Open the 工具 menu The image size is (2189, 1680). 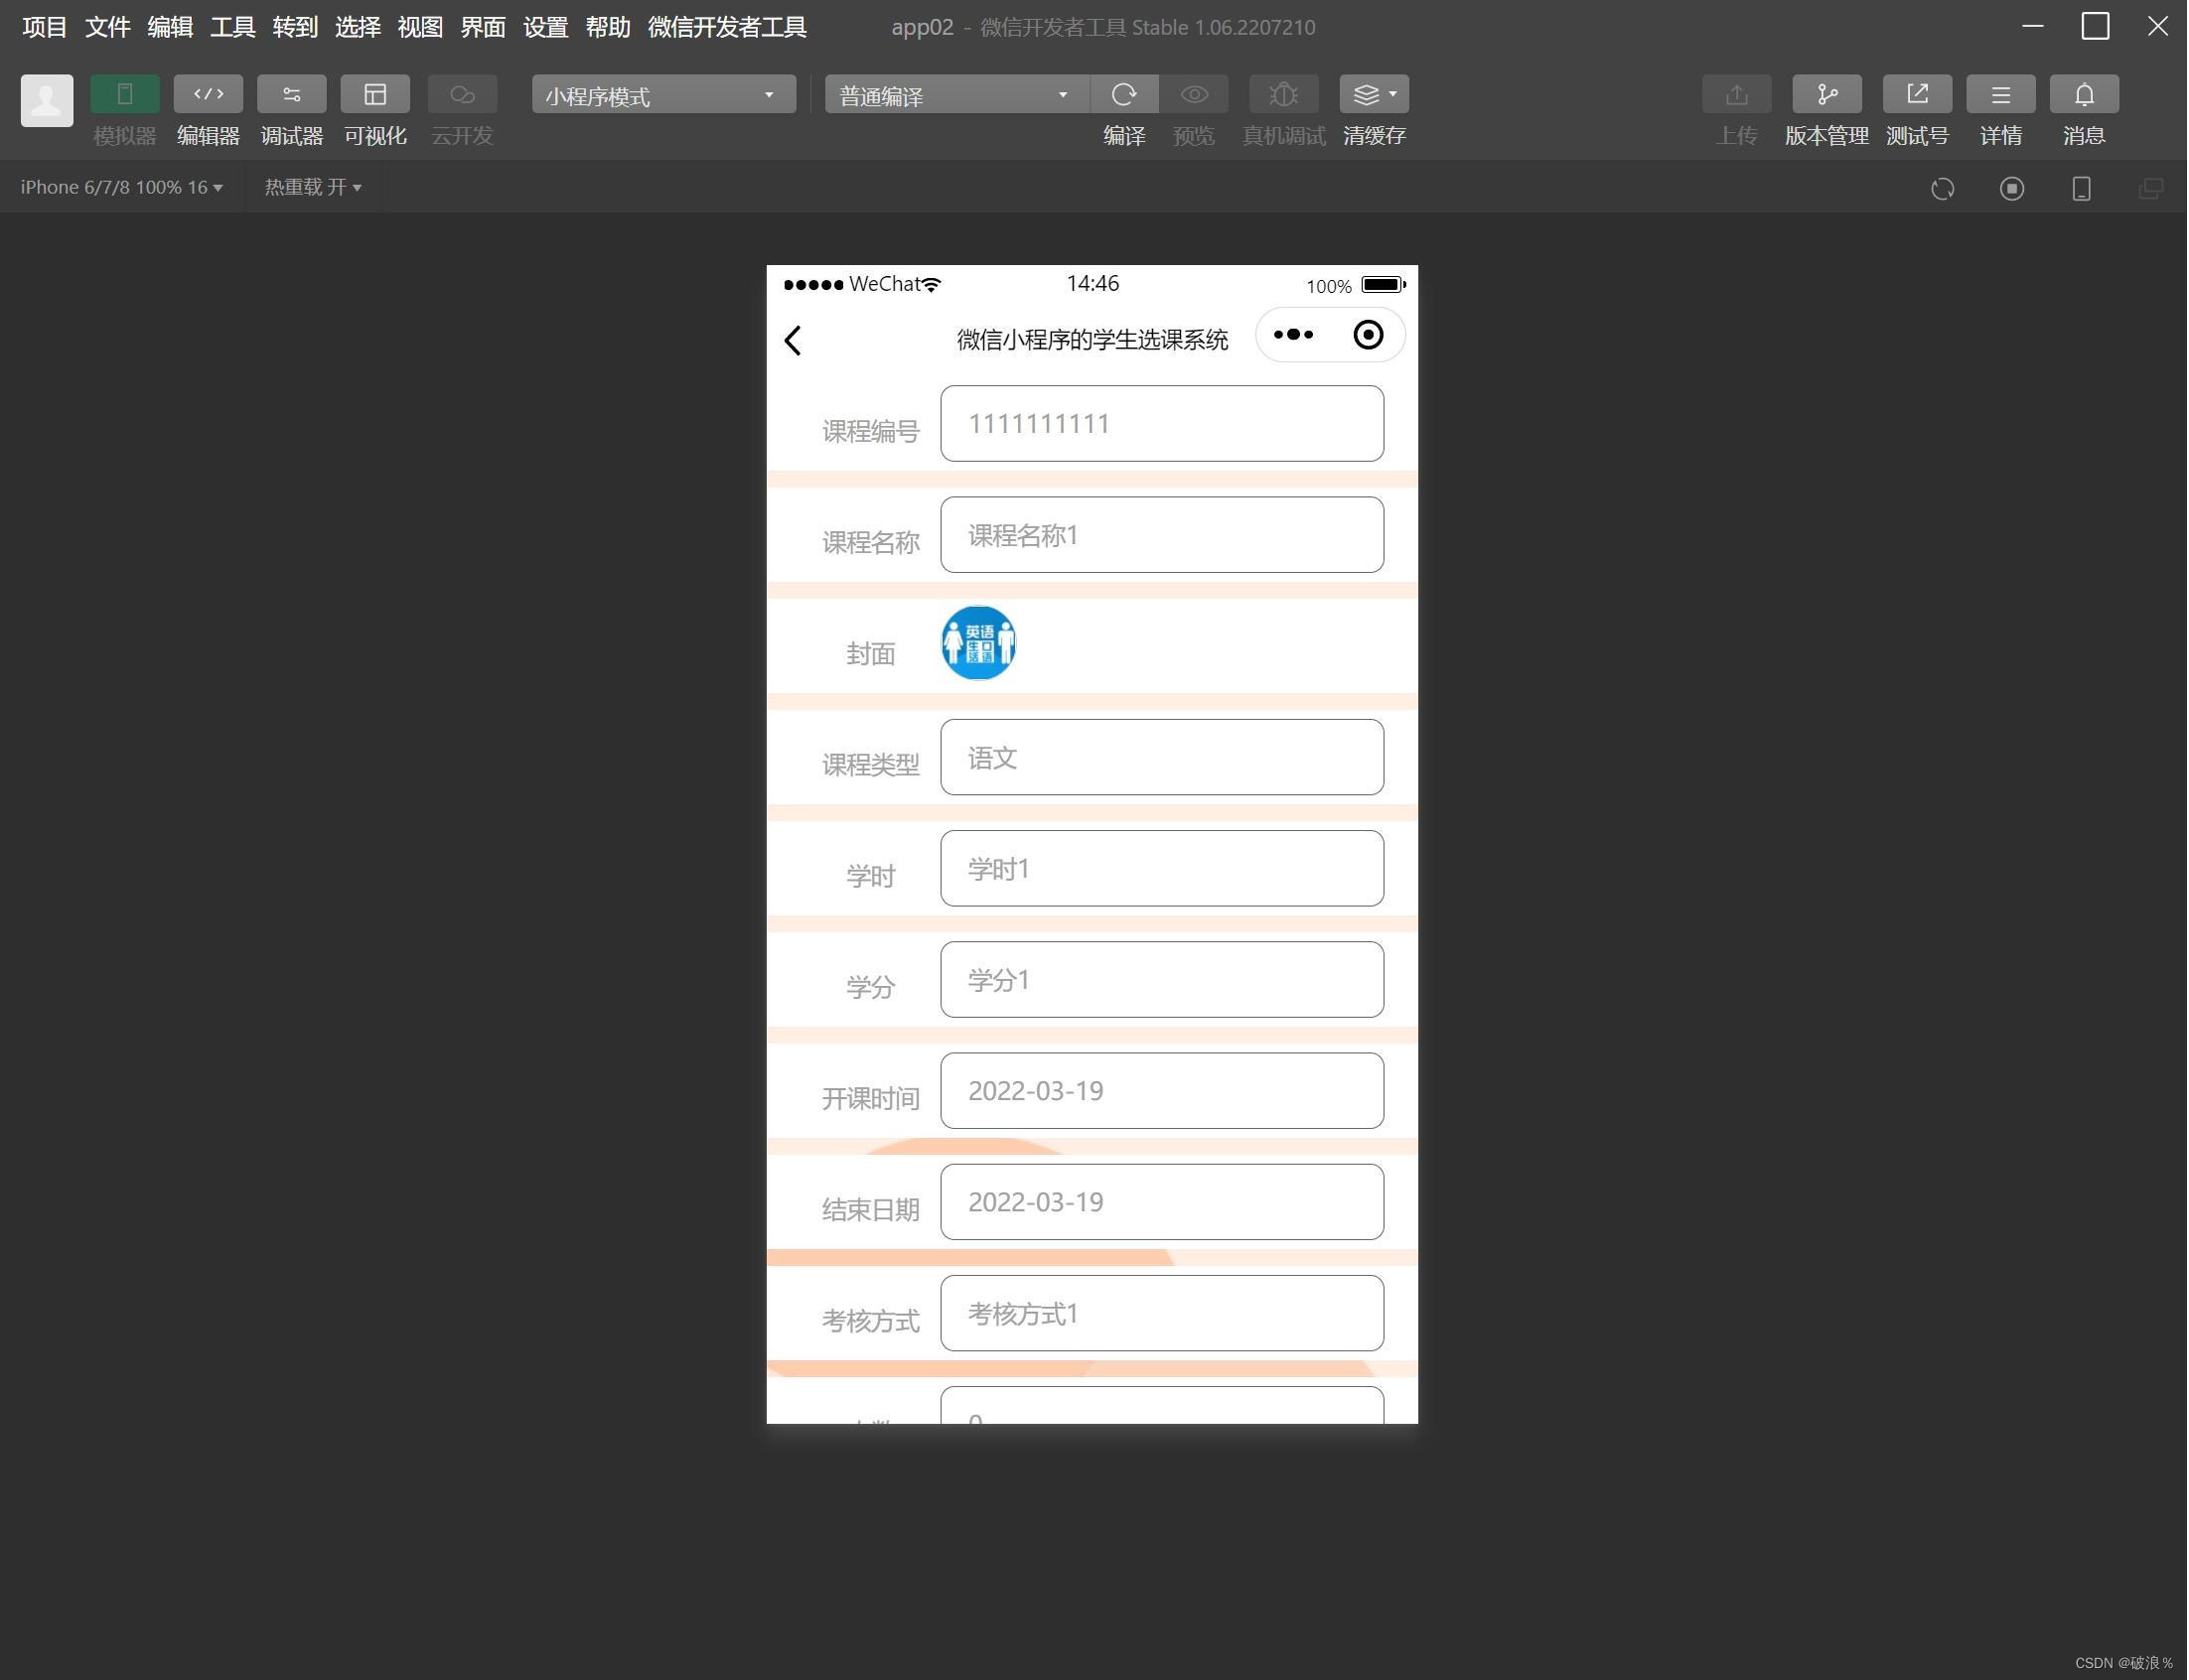233,27
